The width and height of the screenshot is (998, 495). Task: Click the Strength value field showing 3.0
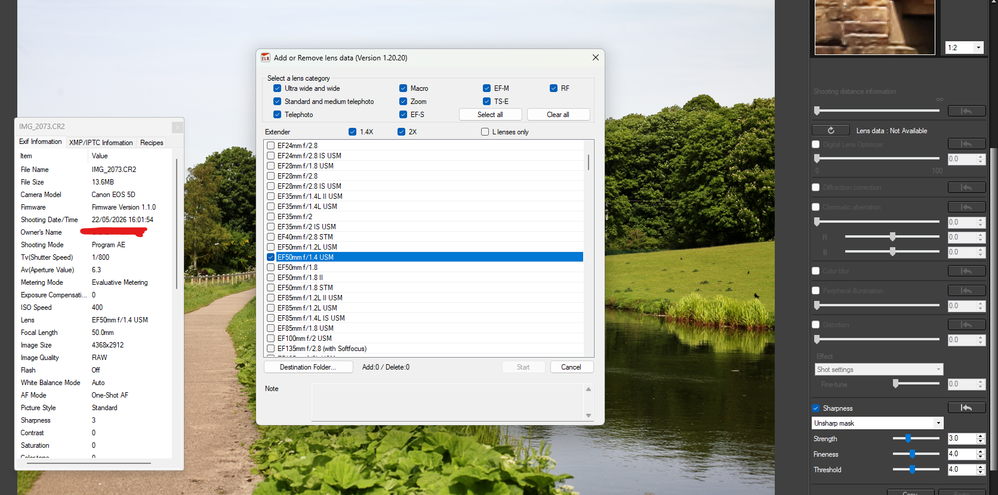point(961,438)
